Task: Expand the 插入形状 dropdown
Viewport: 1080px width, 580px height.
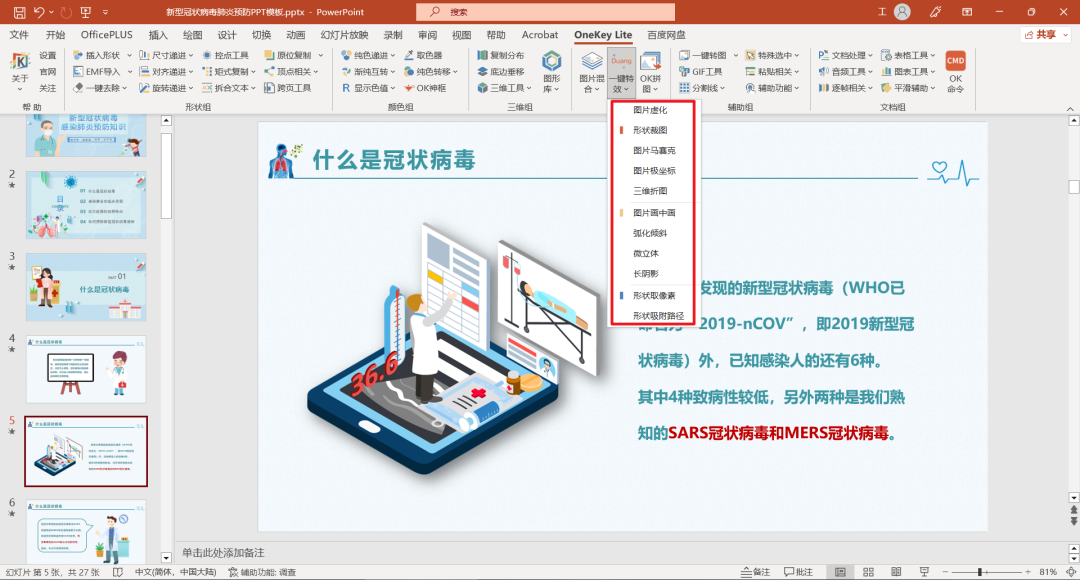Action: point(129,55)
